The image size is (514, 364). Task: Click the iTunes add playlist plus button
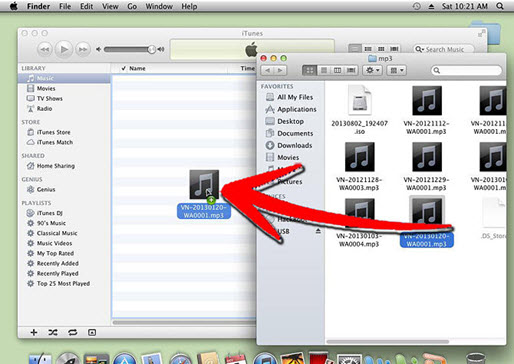pos(34,332)
